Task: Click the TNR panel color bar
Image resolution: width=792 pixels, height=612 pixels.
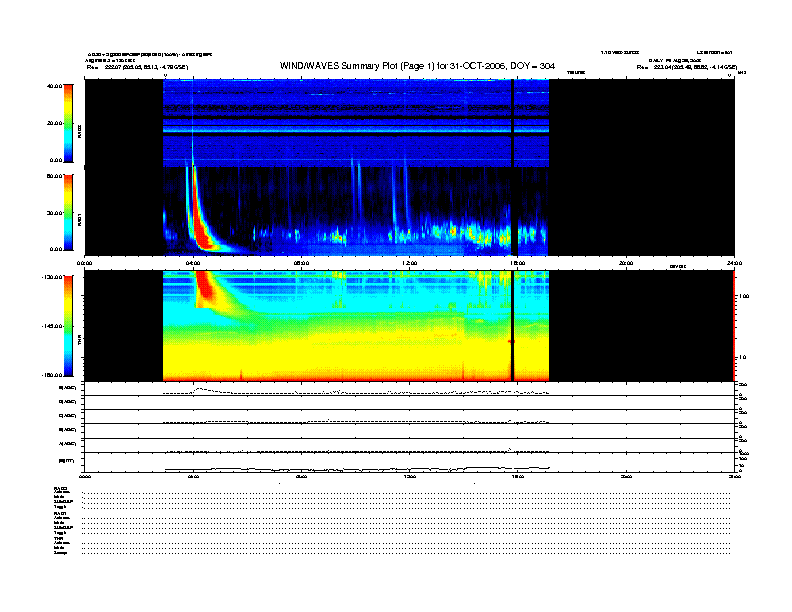Action: [69, 326]
